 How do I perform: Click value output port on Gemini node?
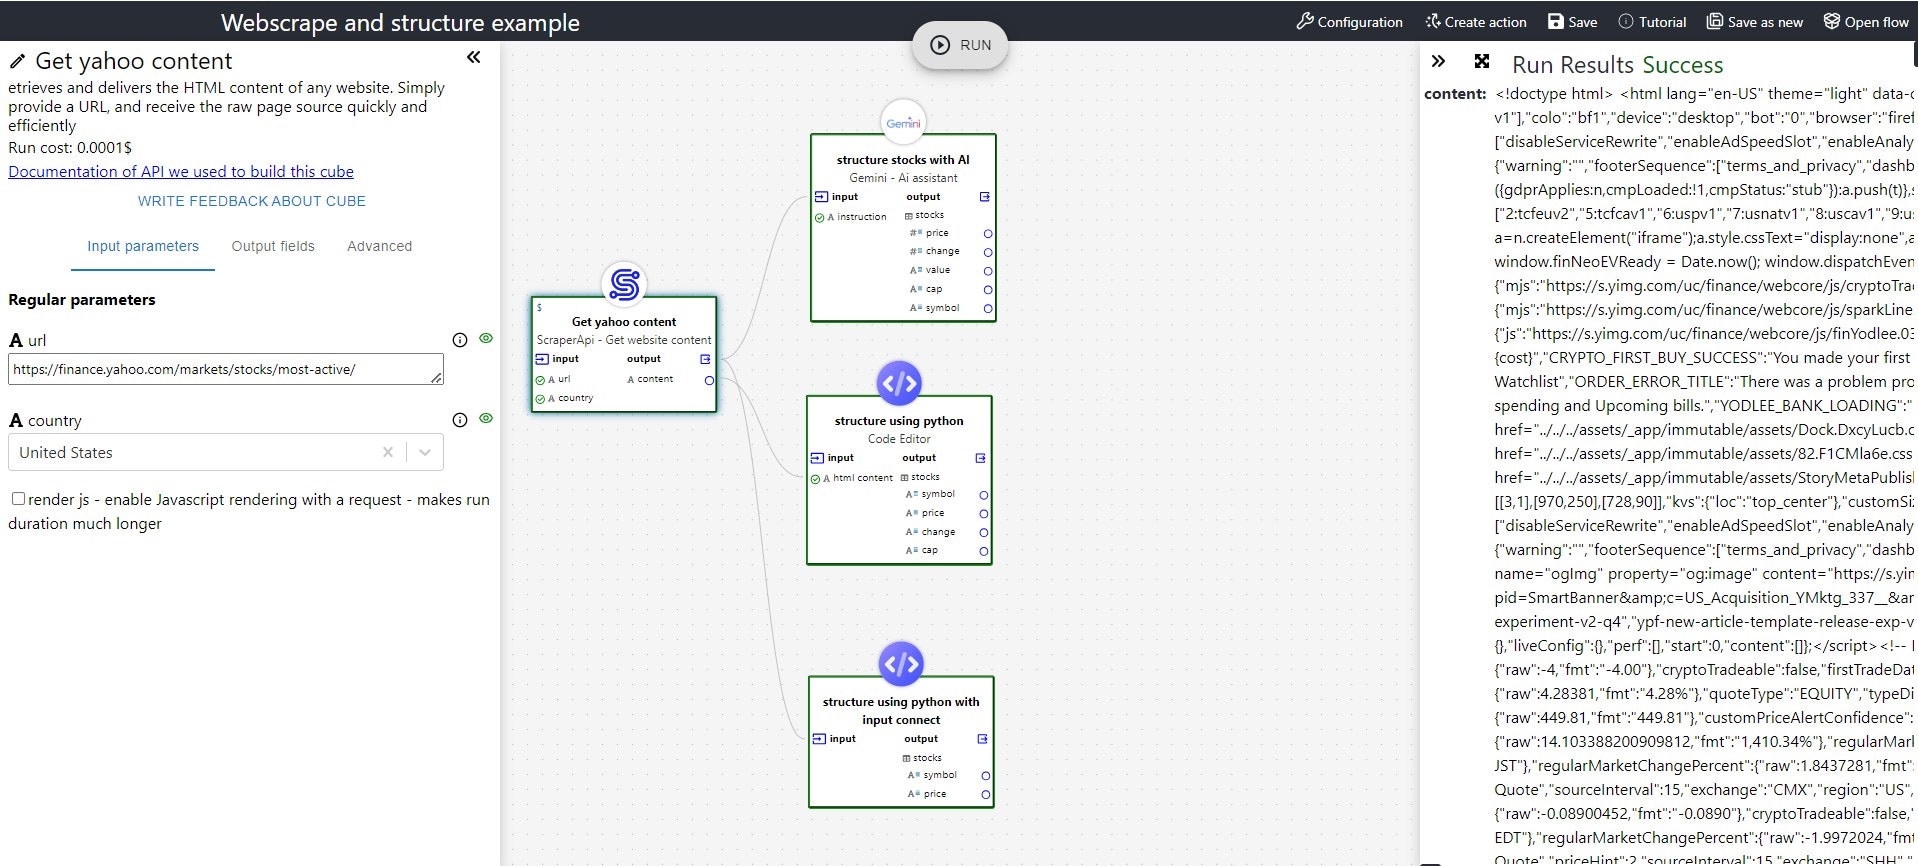point(988,271)
